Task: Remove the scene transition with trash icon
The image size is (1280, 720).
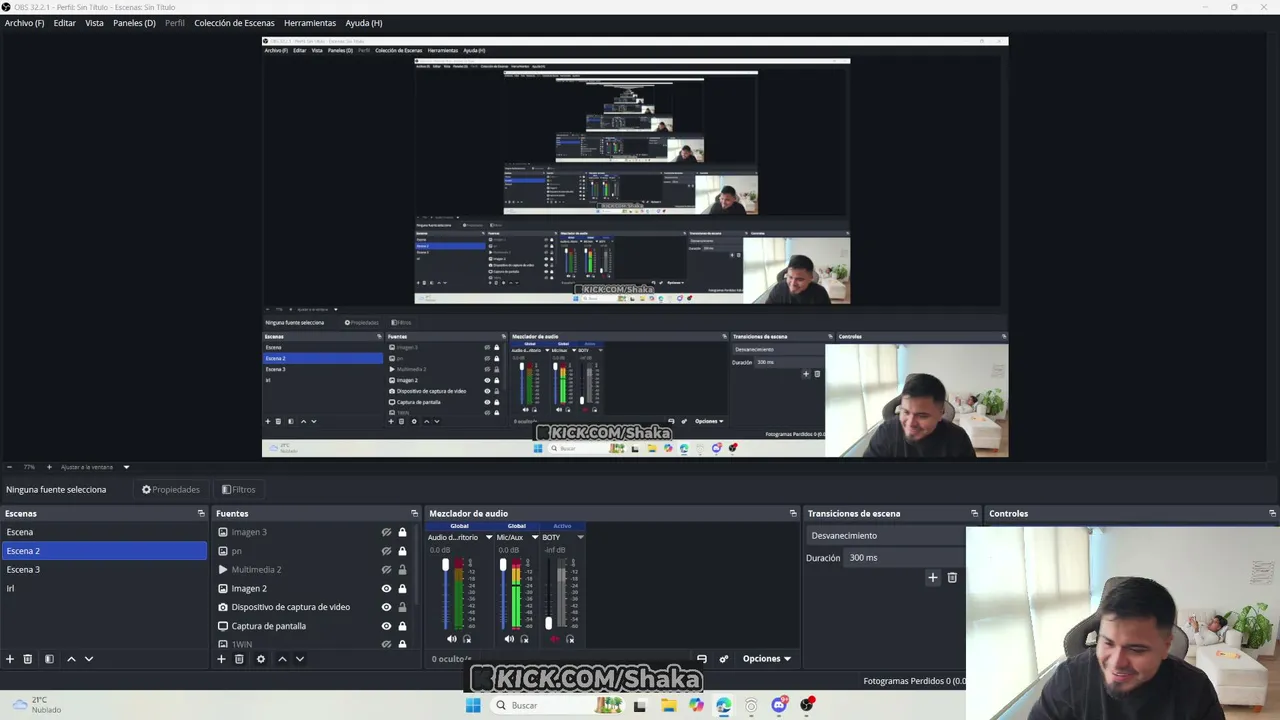Action: click(952, 577)
